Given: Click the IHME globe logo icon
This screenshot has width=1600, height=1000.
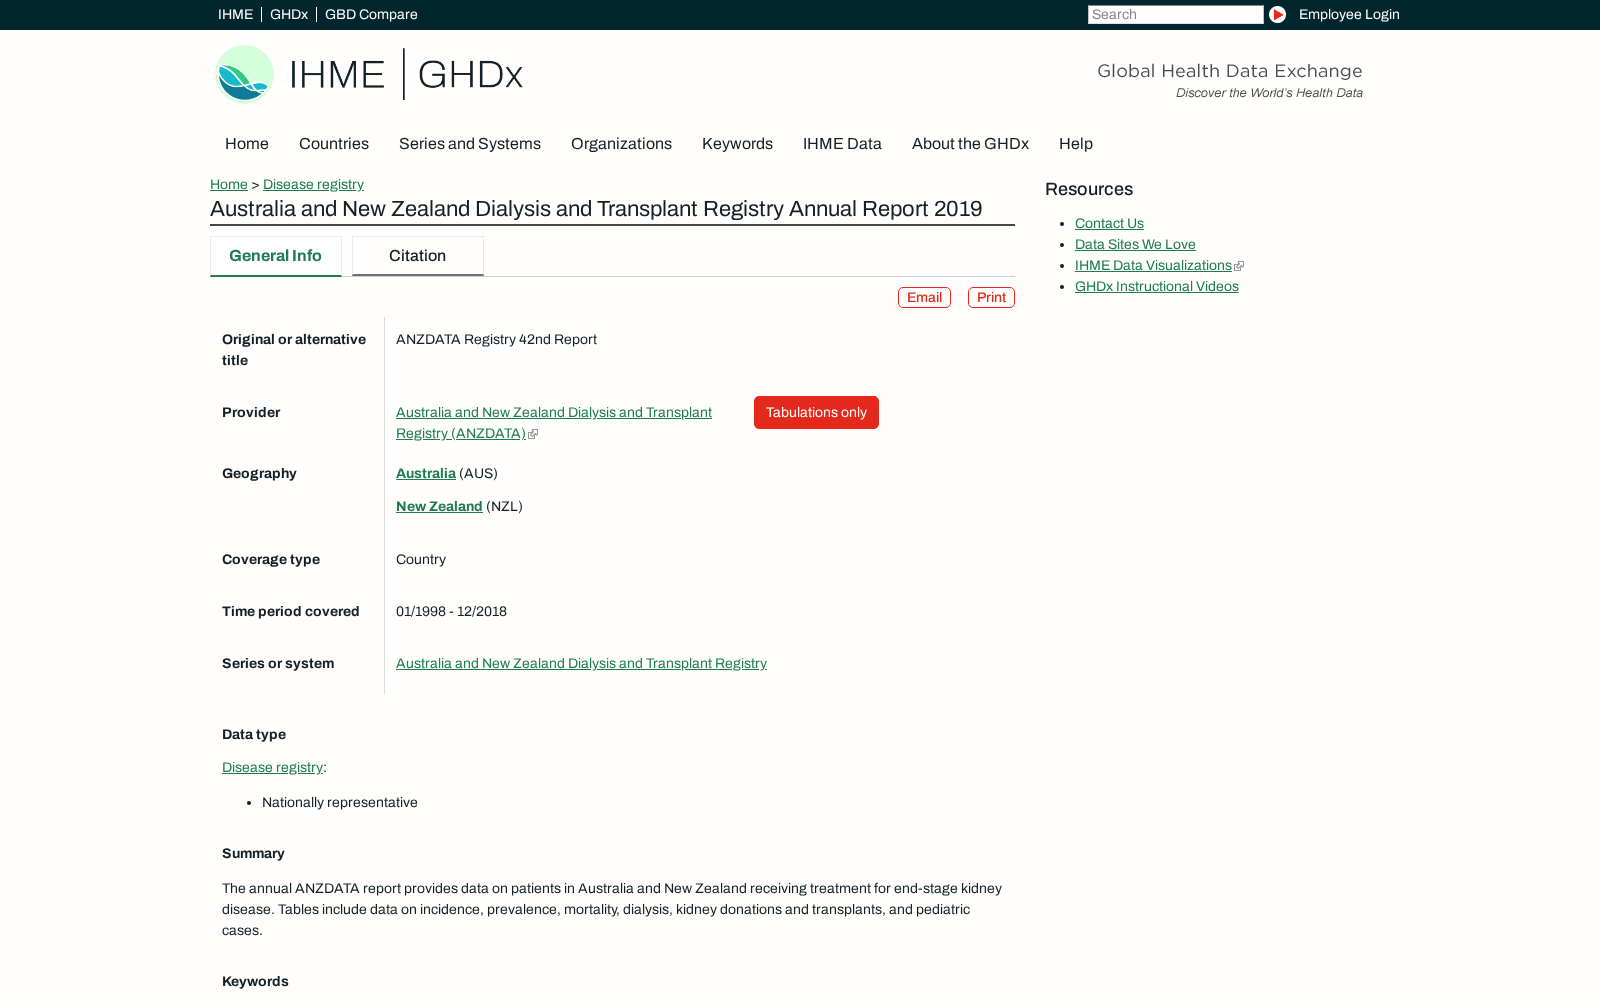Looking at the screenshot, I should click(x=245, y=74).
